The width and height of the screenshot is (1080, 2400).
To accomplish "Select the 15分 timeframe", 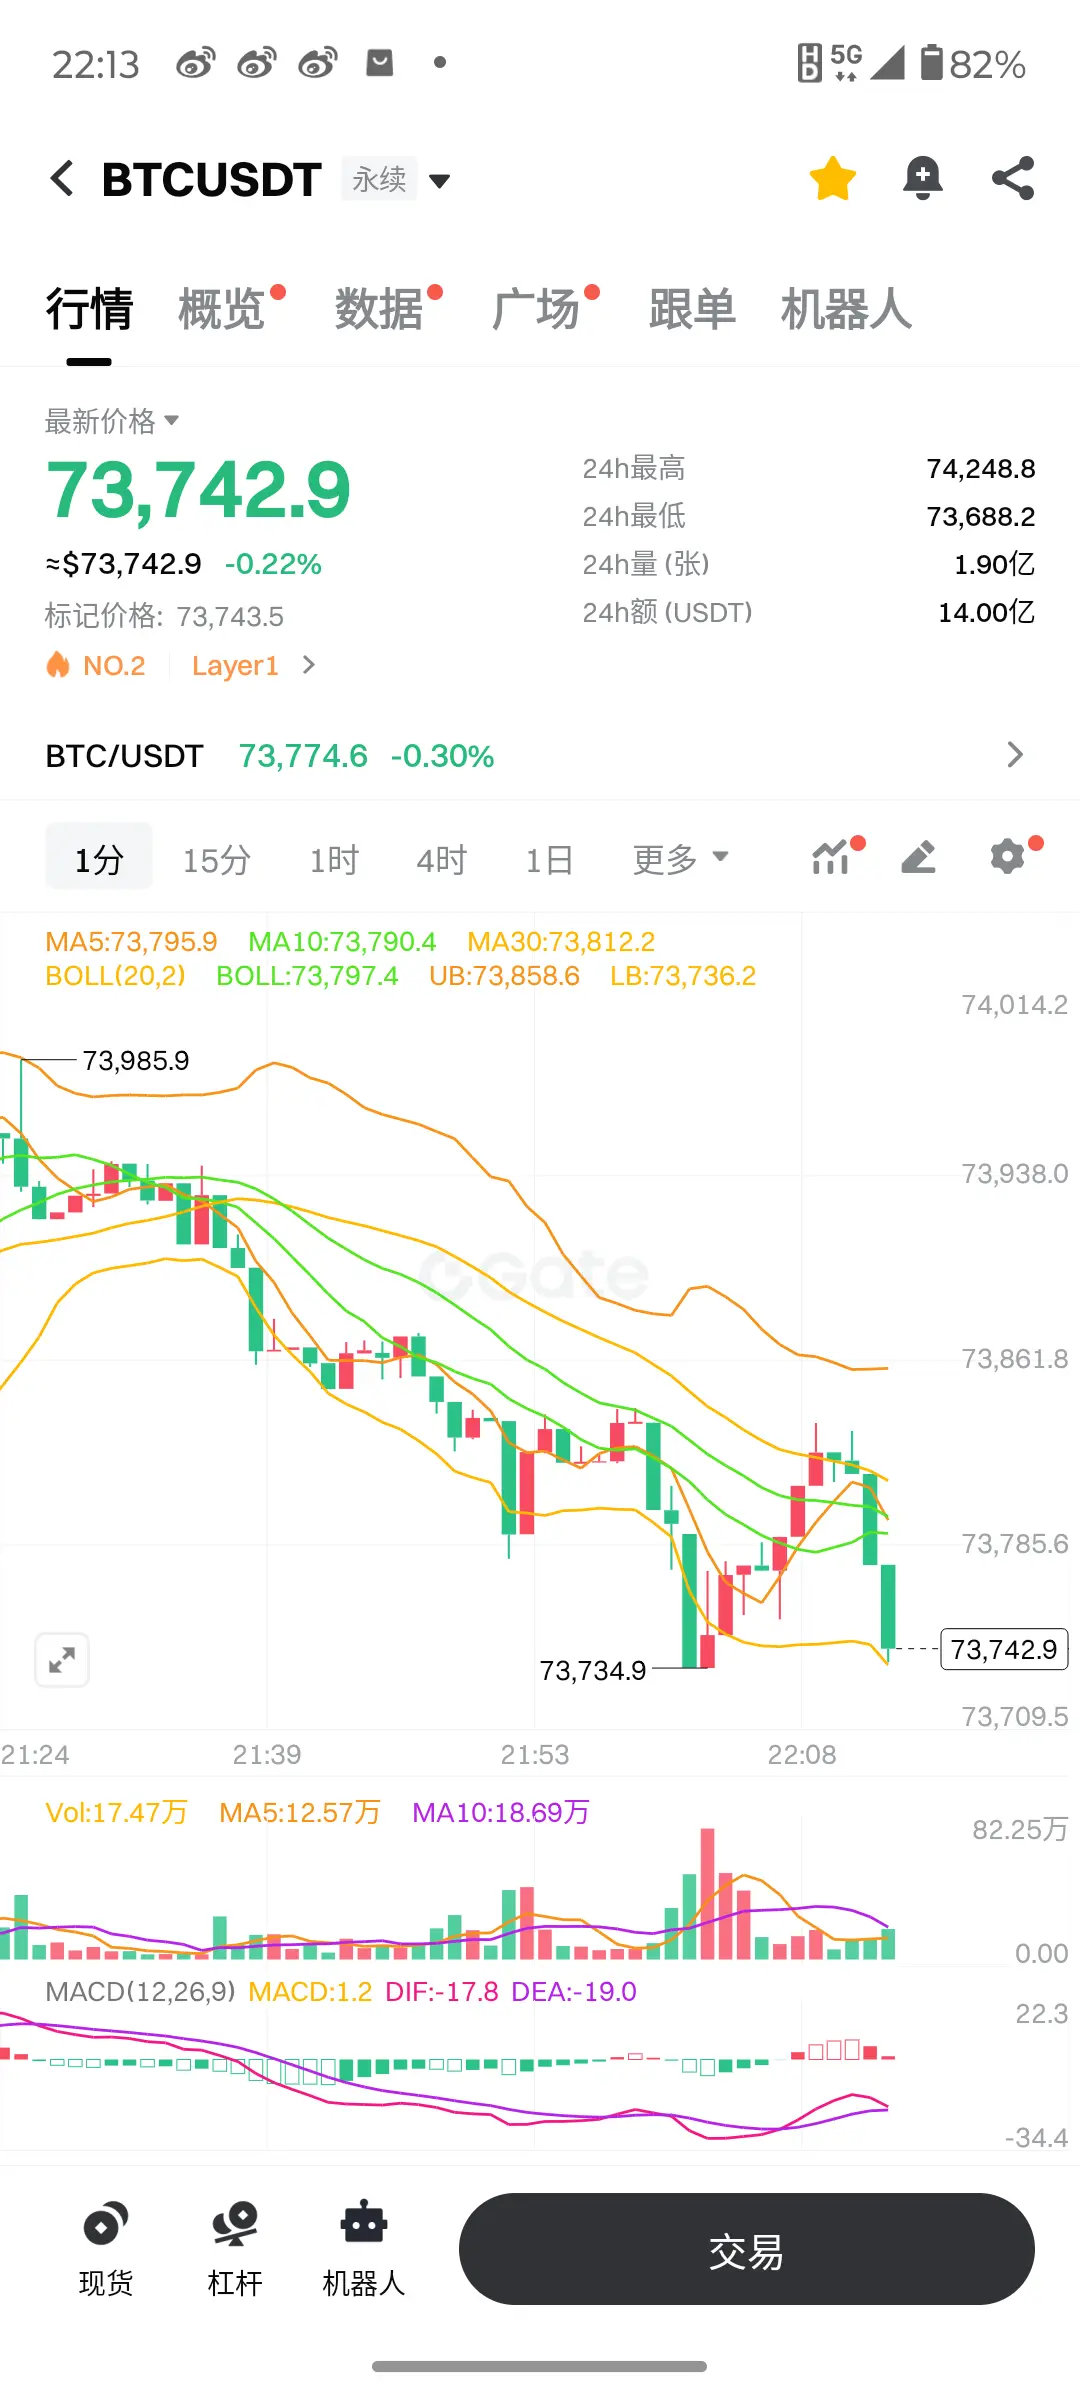I will click(x=216, y=860).
